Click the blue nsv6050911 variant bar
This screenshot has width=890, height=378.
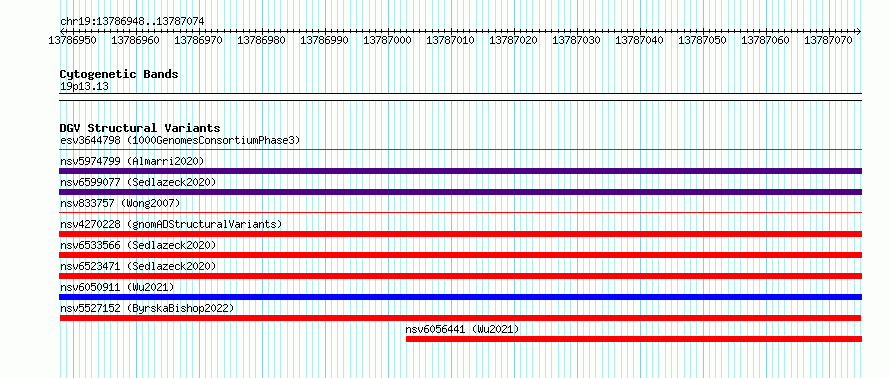[460, 297]
